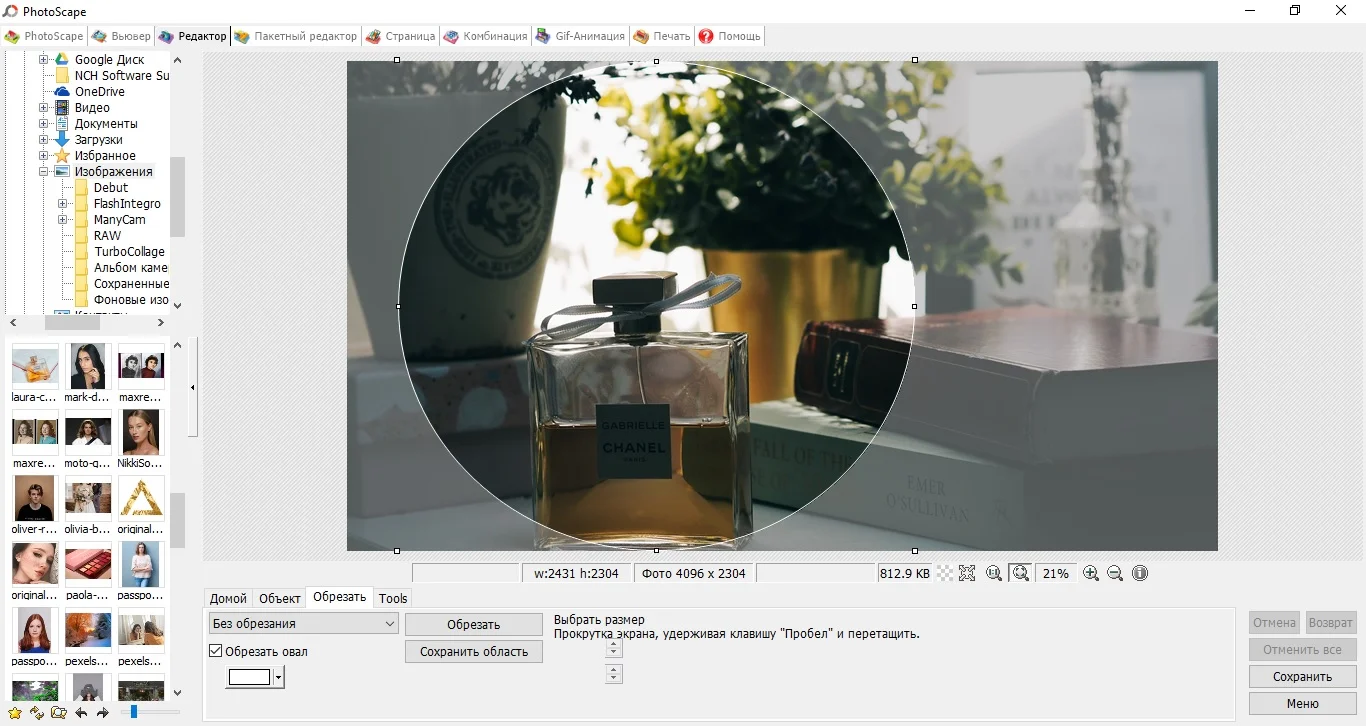Expand the ManyCam folder node
Image resolution: width=1366 pixels, height=726 pixels.
(62, 220)
